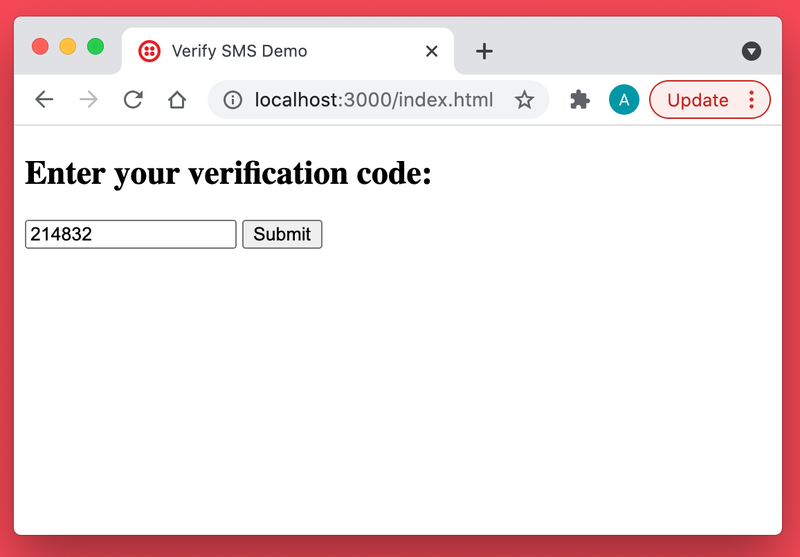Open Chrome's three-dot menu
Image resolution: width=800 pixels, height=557 pixels.
click(x=751, y=99)
